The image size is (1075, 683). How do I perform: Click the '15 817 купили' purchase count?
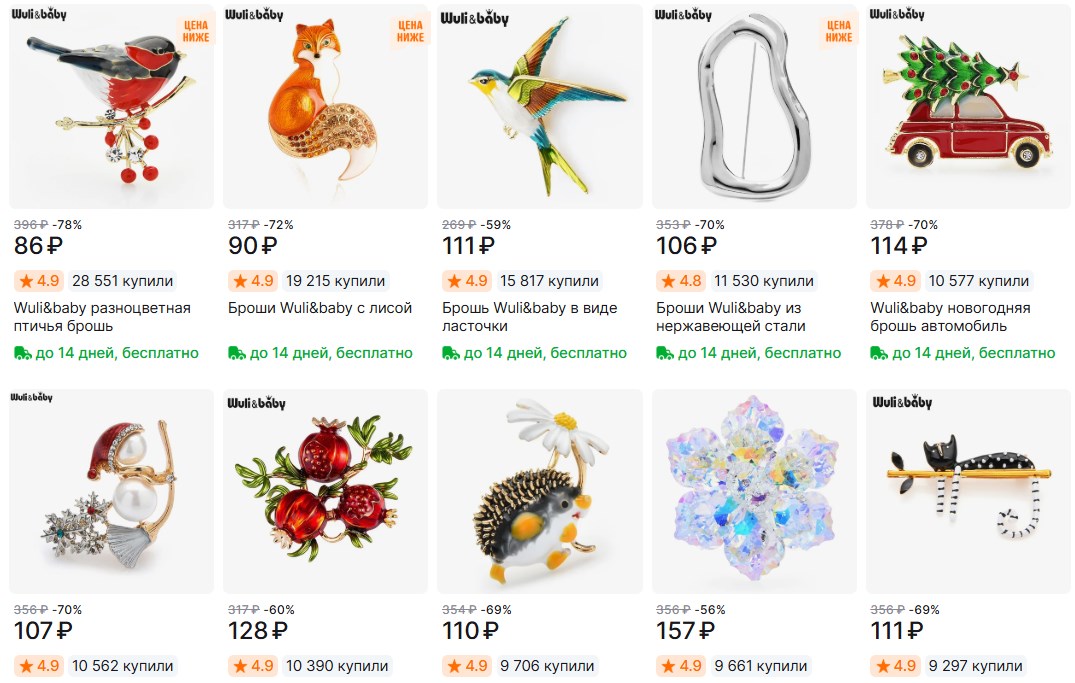tap(549, 280)
